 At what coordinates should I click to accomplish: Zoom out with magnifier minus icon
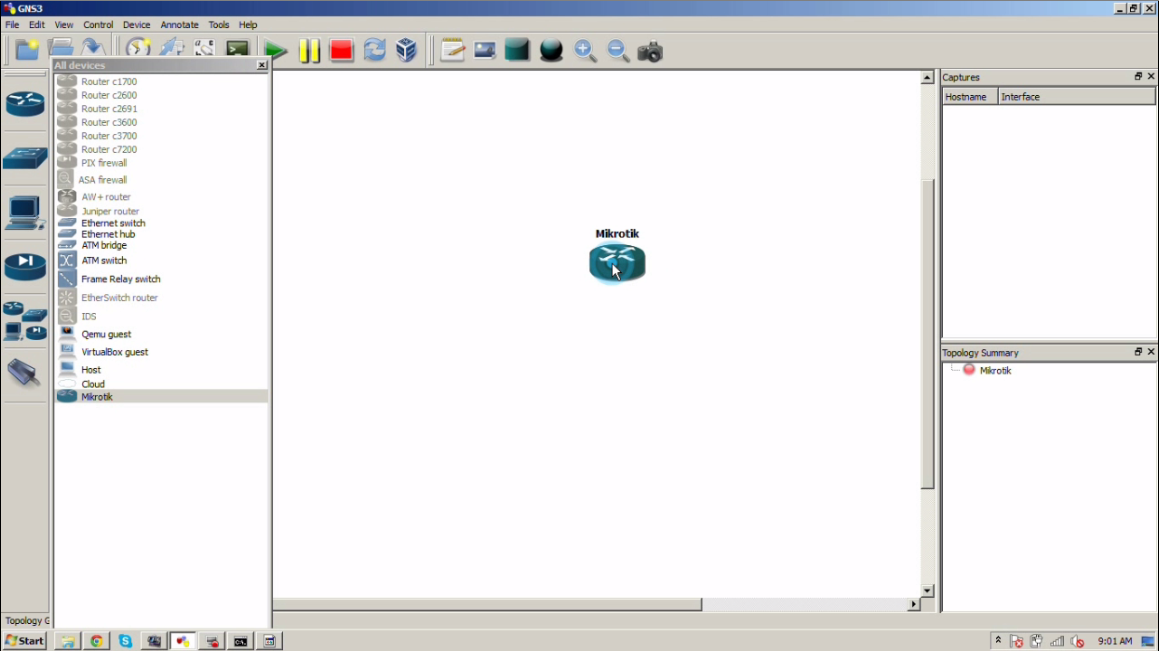click(x=618, y=50)
